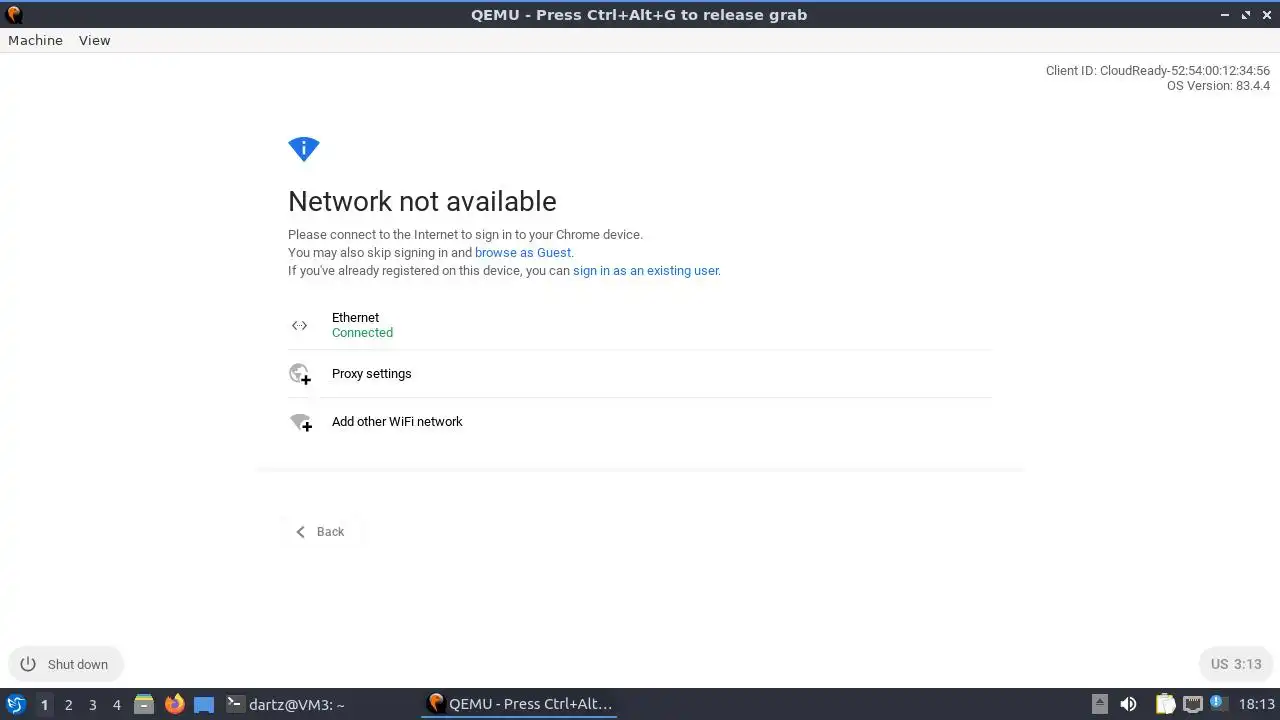The height and width of the screenshot is (720, 1280).
Task: Open the file manager from the taskbar
Action: point(144,704)
